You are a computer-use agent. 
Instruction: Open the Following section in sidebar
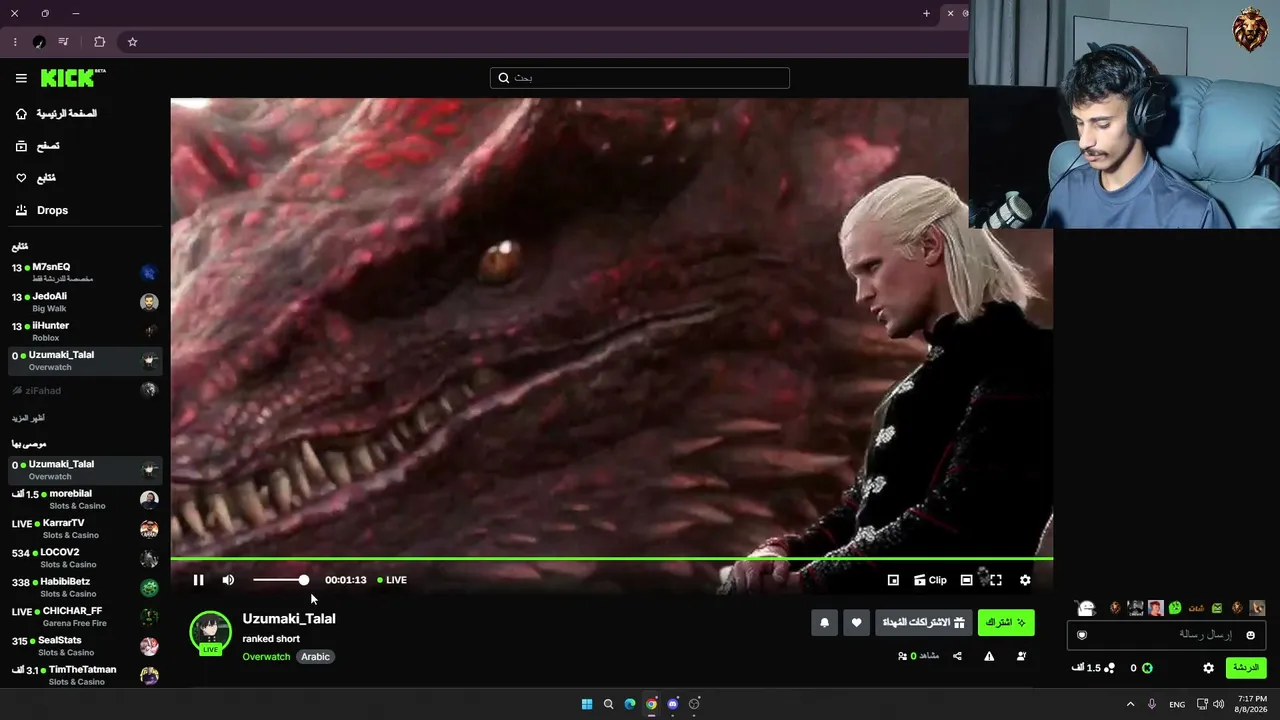(36, 178)
